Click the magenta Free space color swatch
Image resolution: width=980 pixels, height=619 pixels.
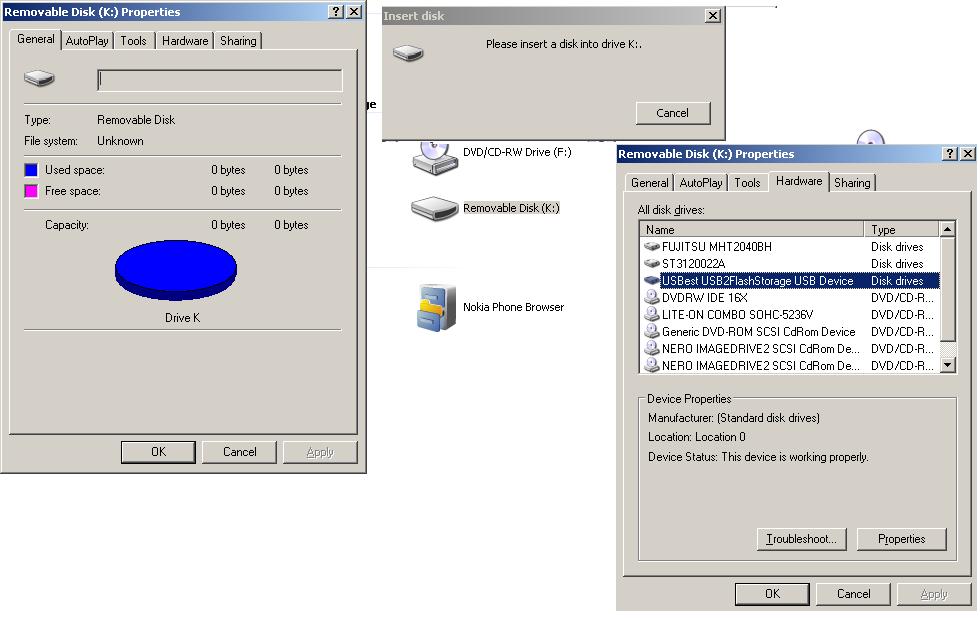[x=31, y=191]
